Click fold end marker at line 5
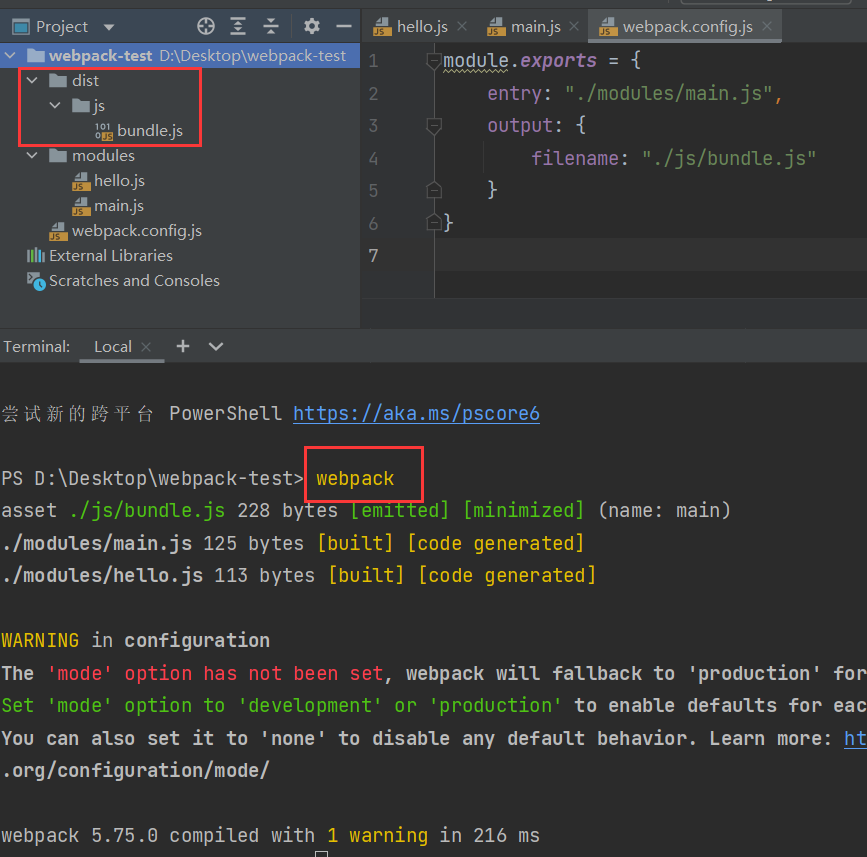Viewport: 867px width, 857px height. coord(434,190)
